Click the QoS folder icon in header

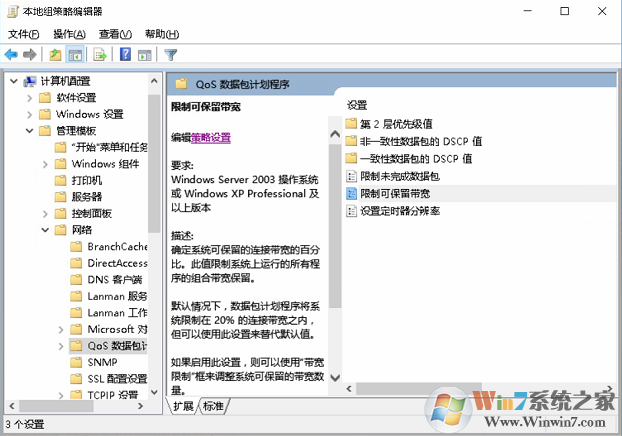(x=181, y=84)
